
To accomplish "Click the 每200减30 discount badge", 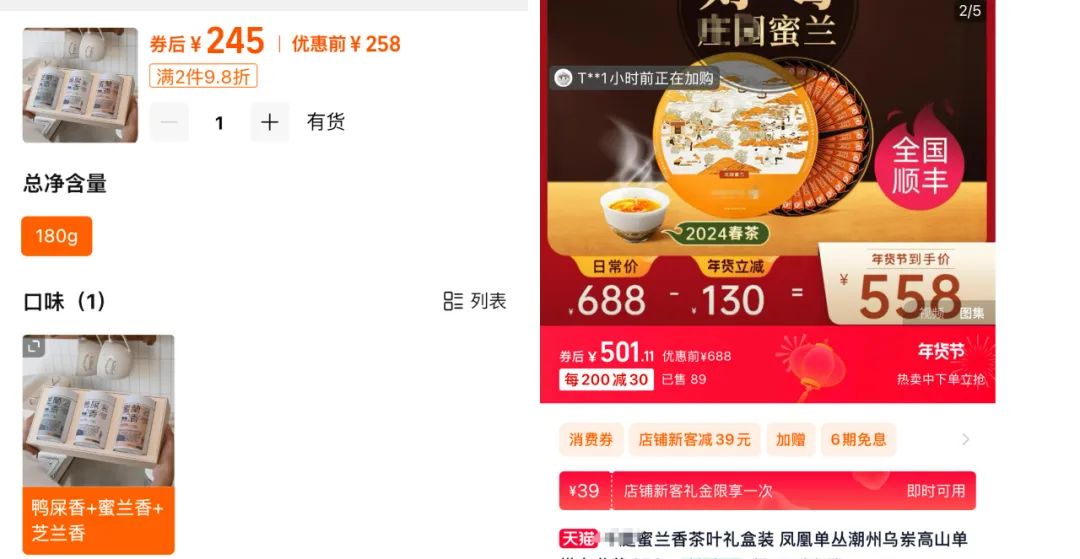I will click(x=606, y=379).
